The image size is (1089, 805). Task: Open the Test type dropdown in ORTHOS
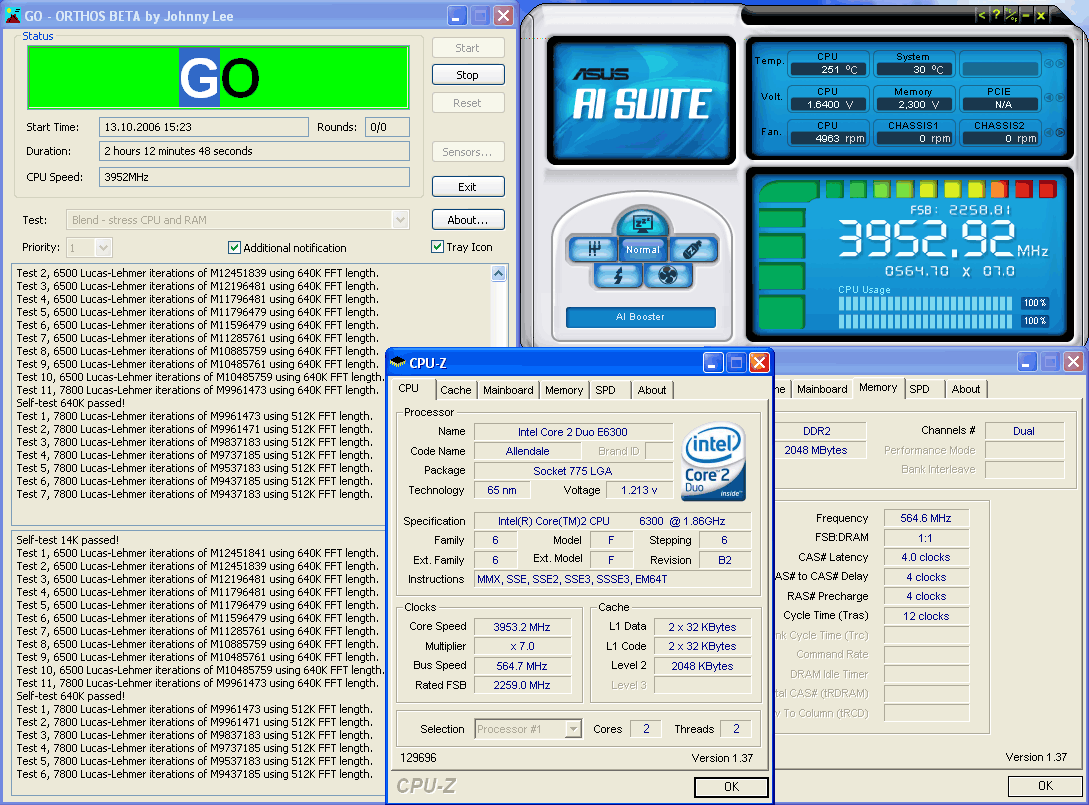coord(400,219)
